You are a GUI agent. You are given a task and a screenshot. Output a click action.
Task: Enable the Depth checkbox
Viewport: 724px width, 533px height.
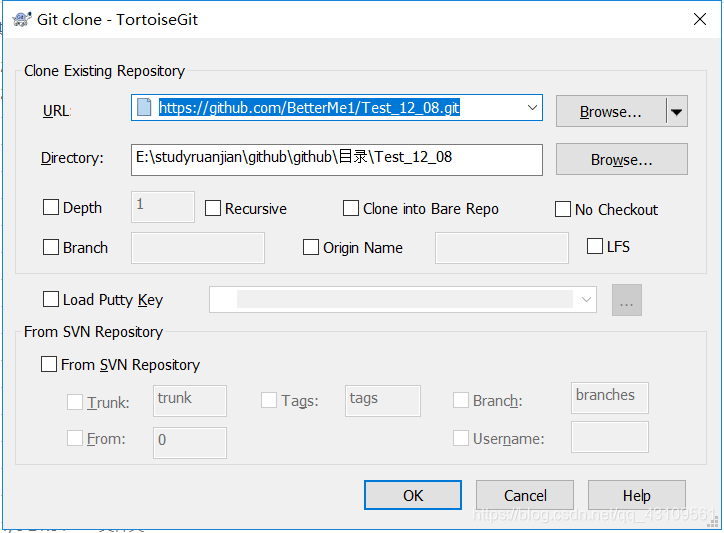tap(51, 207)
